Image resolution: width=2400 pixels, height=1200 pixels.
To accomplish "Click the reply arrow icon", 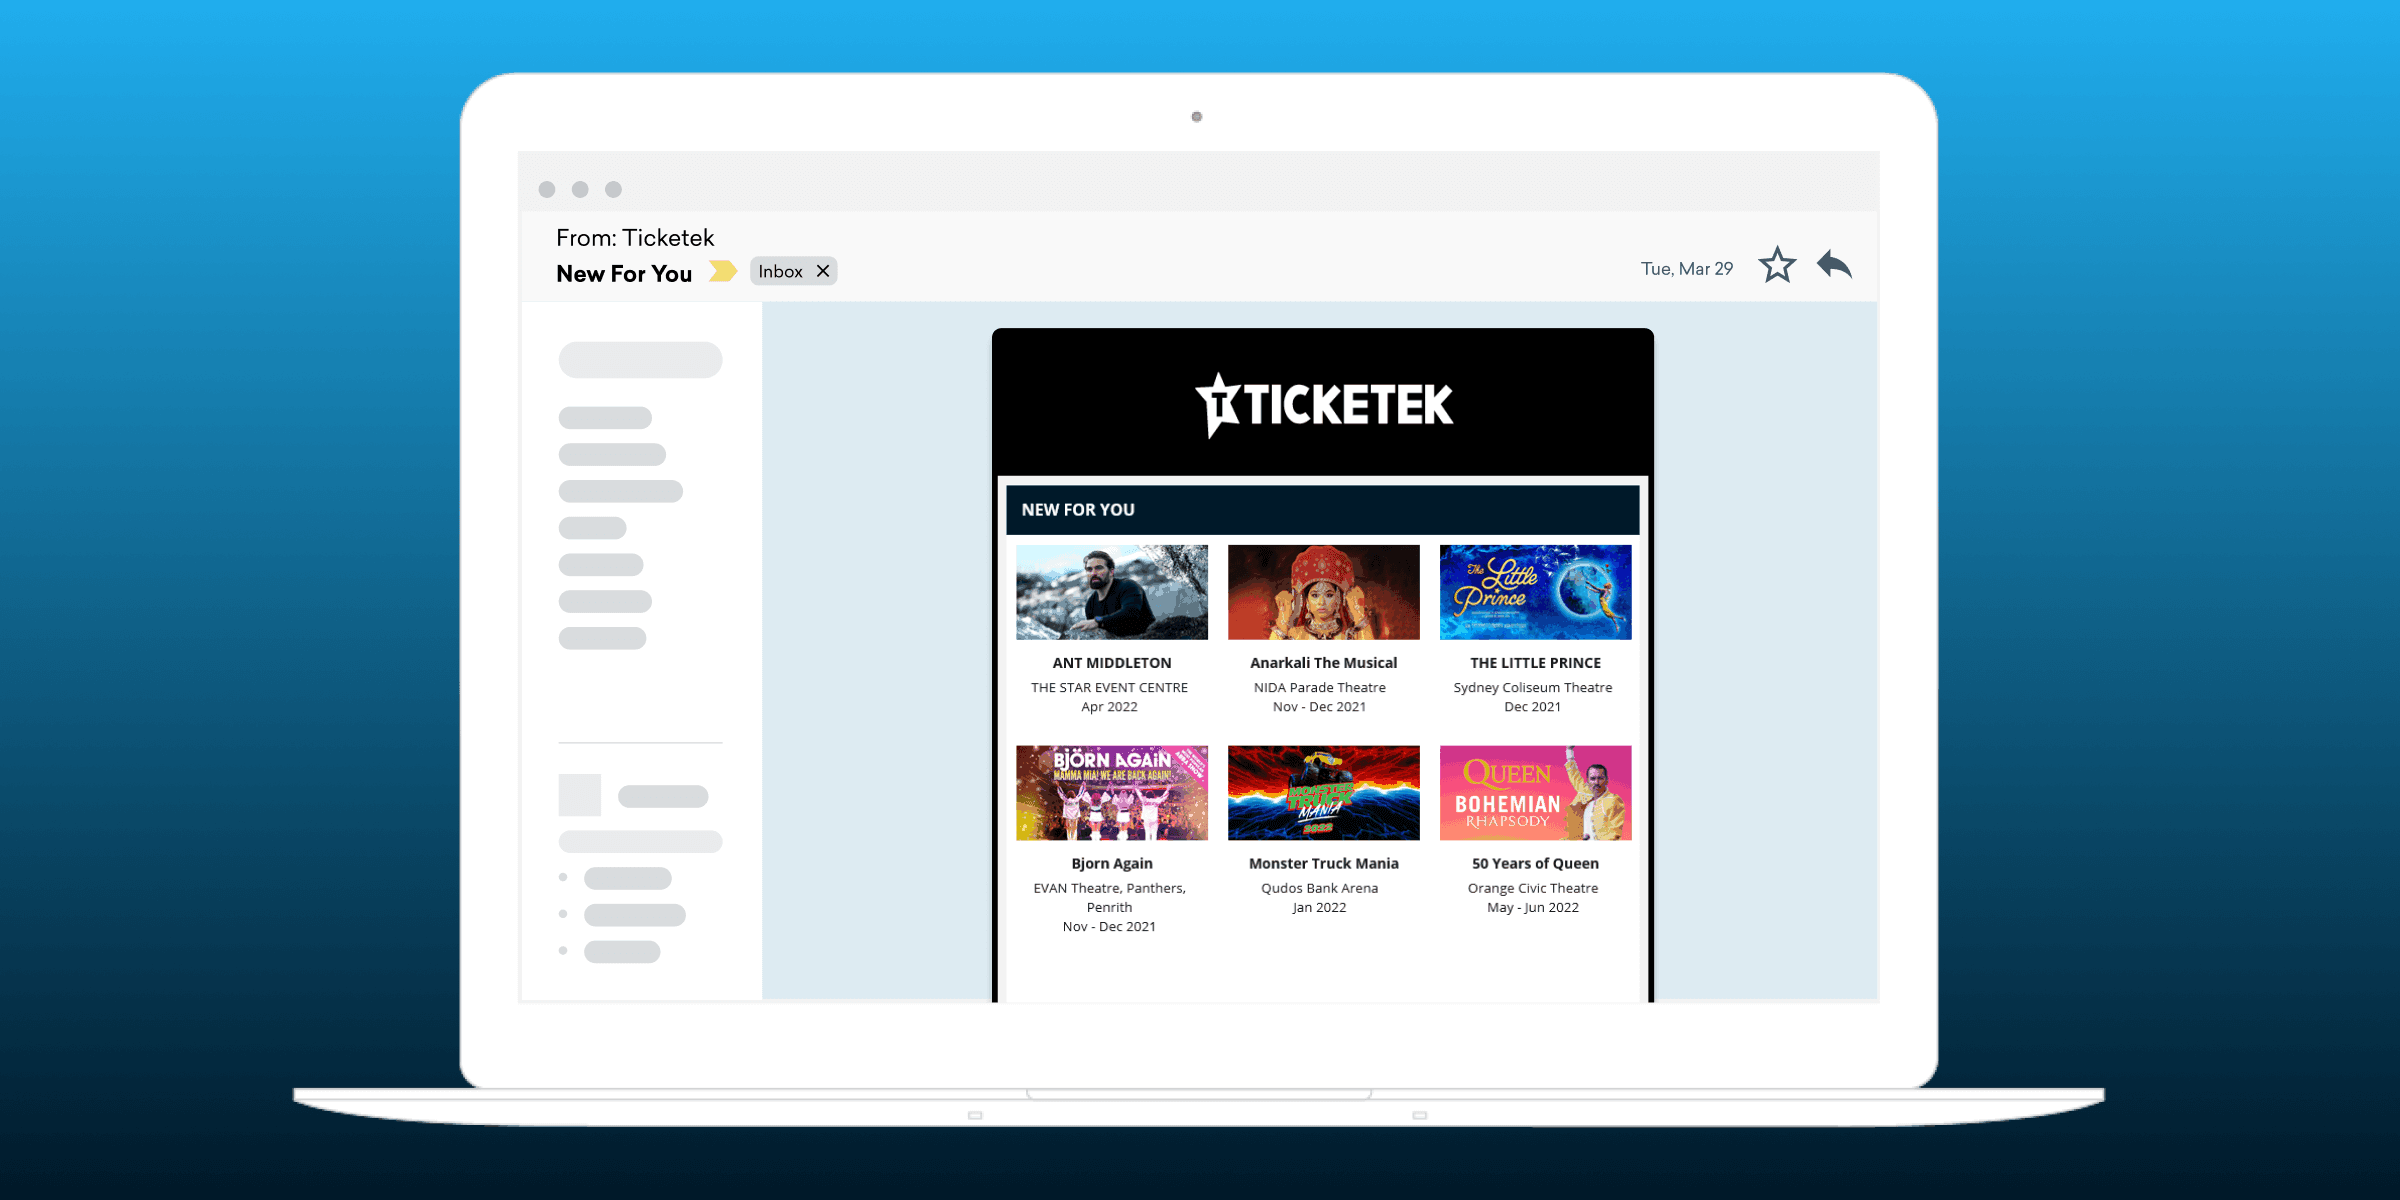I will point(1834,266).
